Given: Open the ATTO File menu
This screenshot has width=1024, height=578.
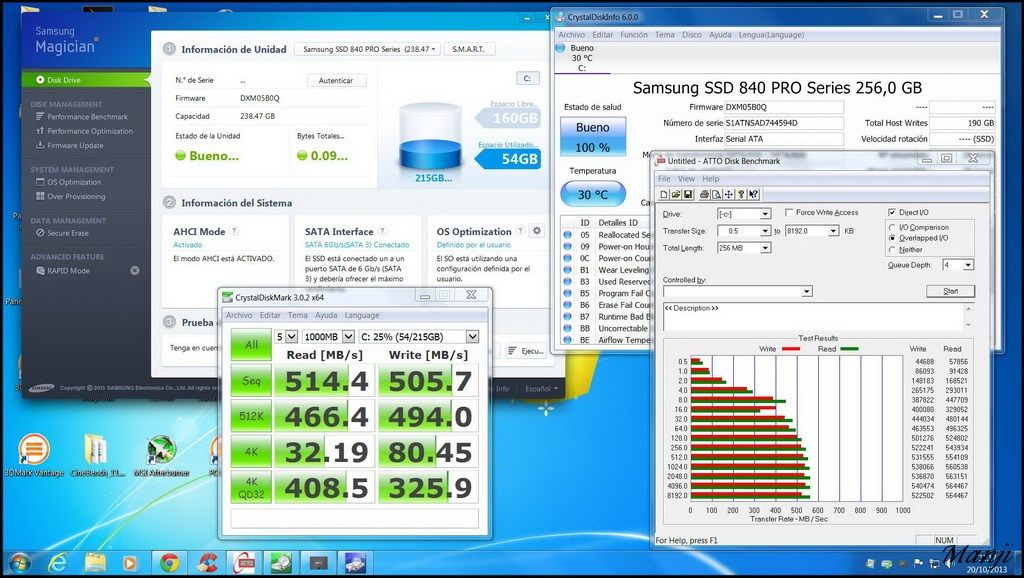Looking at the screenshot, I should pyautogui.click(x=664, y=178).
